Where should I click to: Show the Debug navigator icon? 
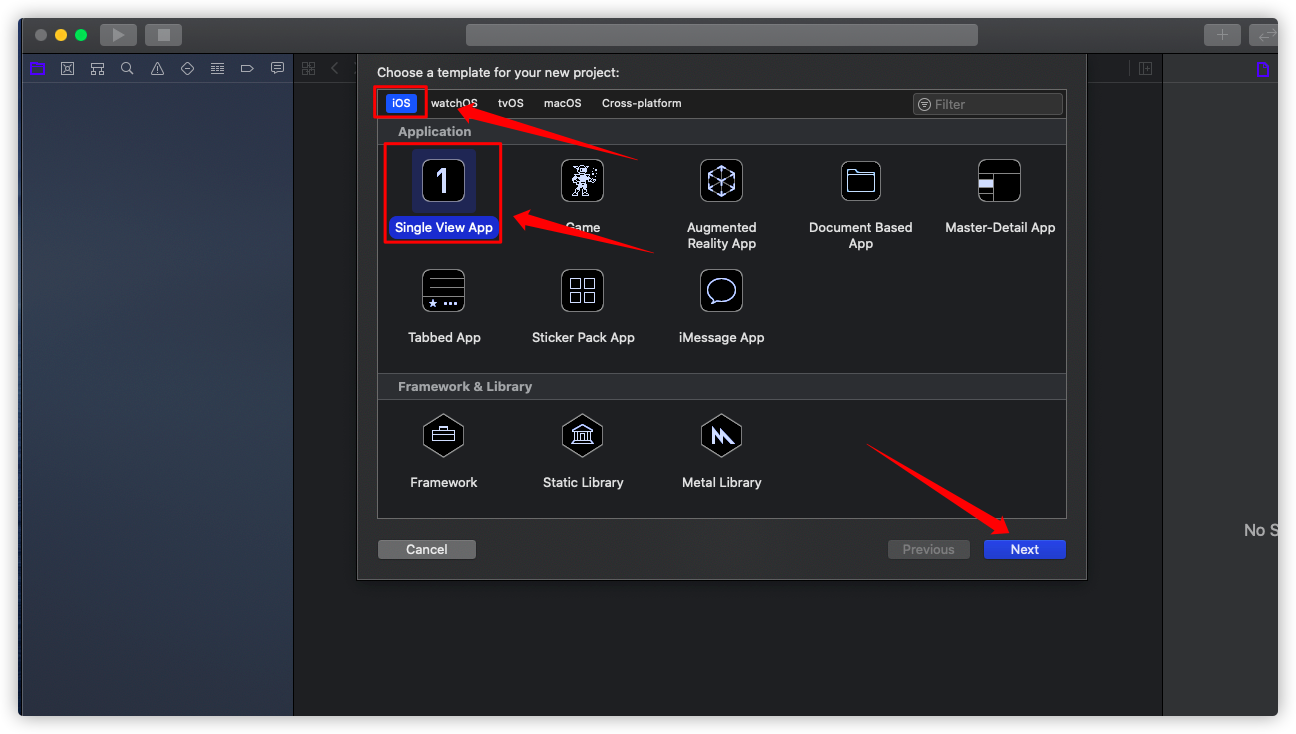217,69
